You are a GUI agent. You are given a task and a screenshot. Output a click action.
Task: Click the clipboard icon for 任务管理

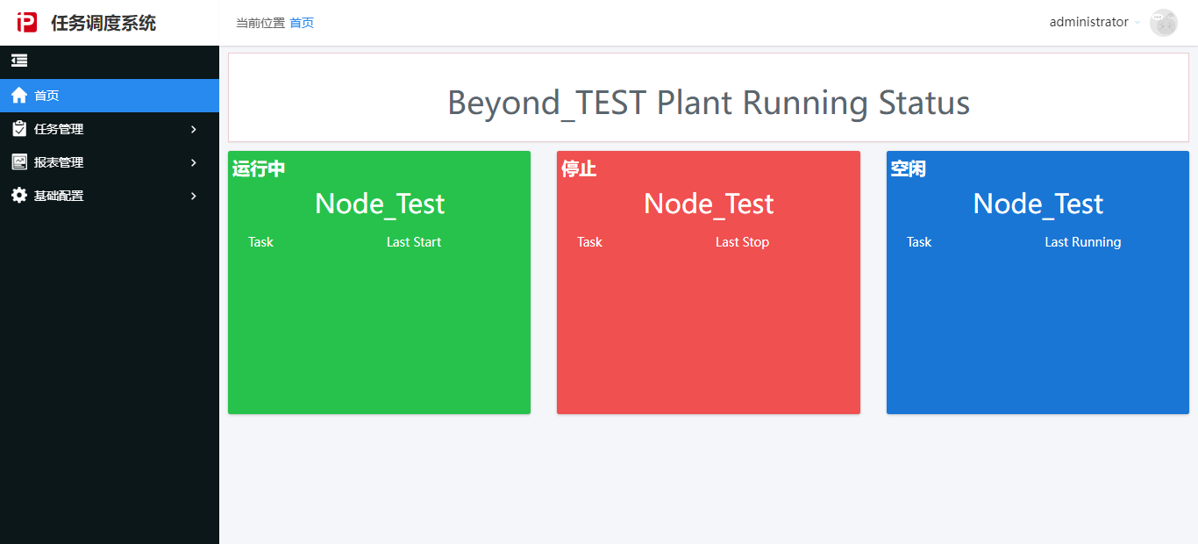pos(19,128)
